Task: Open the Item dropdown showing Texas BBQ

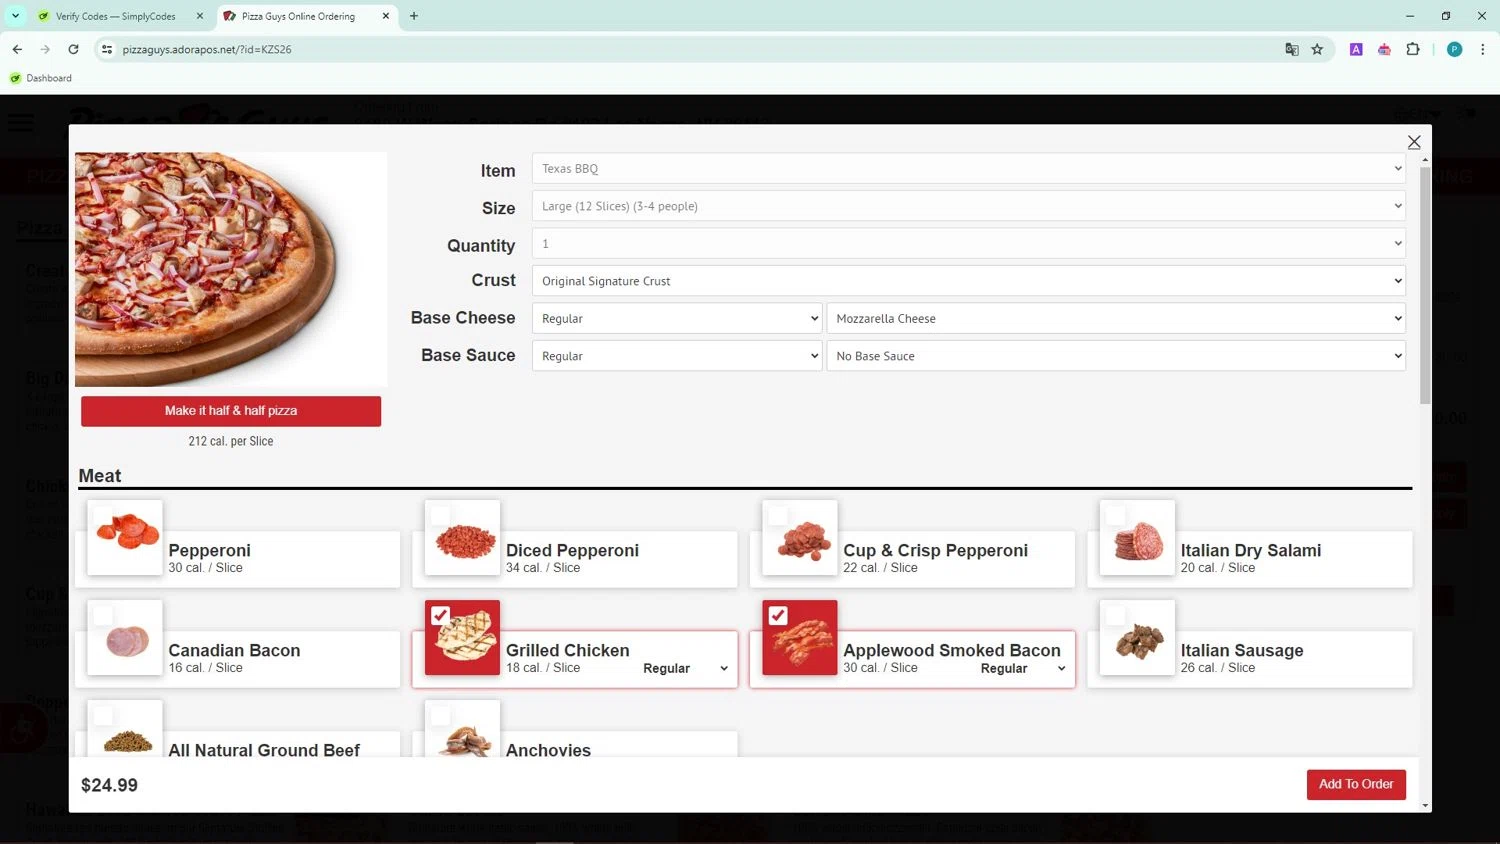Action: point(968,168)
